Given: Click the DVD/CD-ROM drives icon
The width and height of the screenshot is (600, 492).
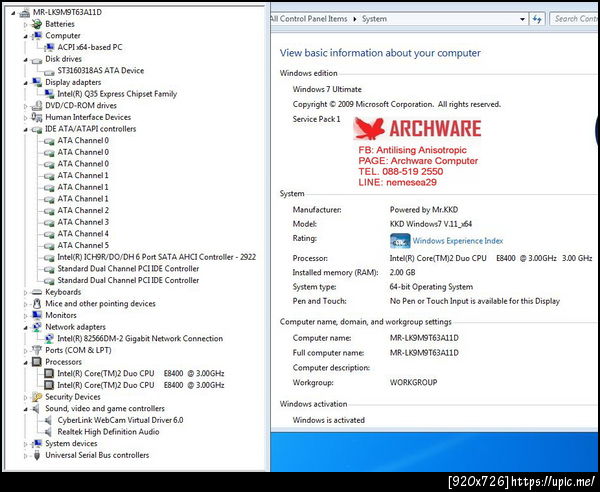Looking at the screenshot, I should (x=37, y=106).
